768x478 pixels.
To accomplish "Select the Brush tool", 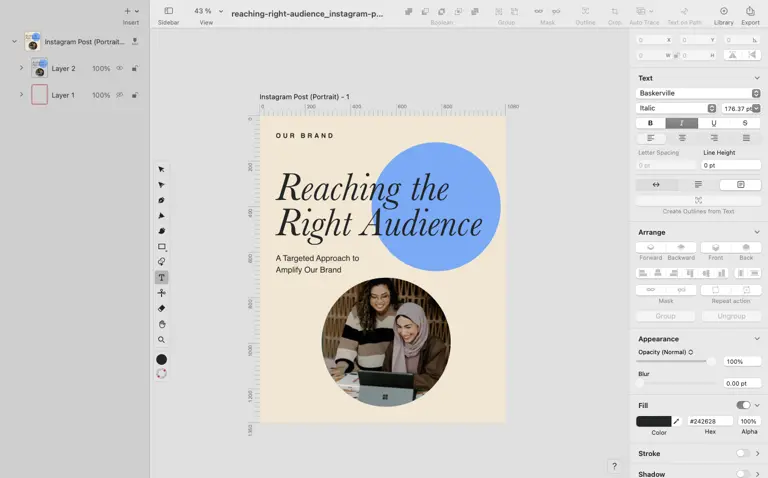I will click(x=161, y=231).
